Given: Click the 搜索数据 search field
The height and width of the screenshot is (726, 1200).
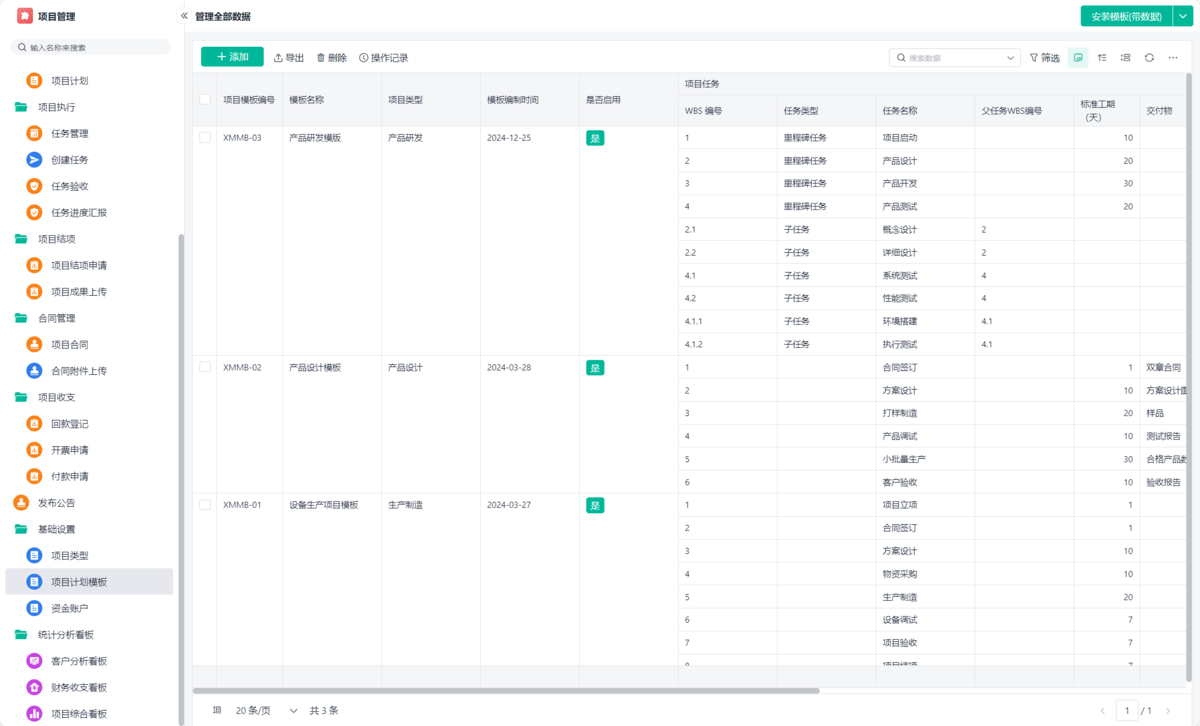Looking at the screenshot, I should coord(954,58).
